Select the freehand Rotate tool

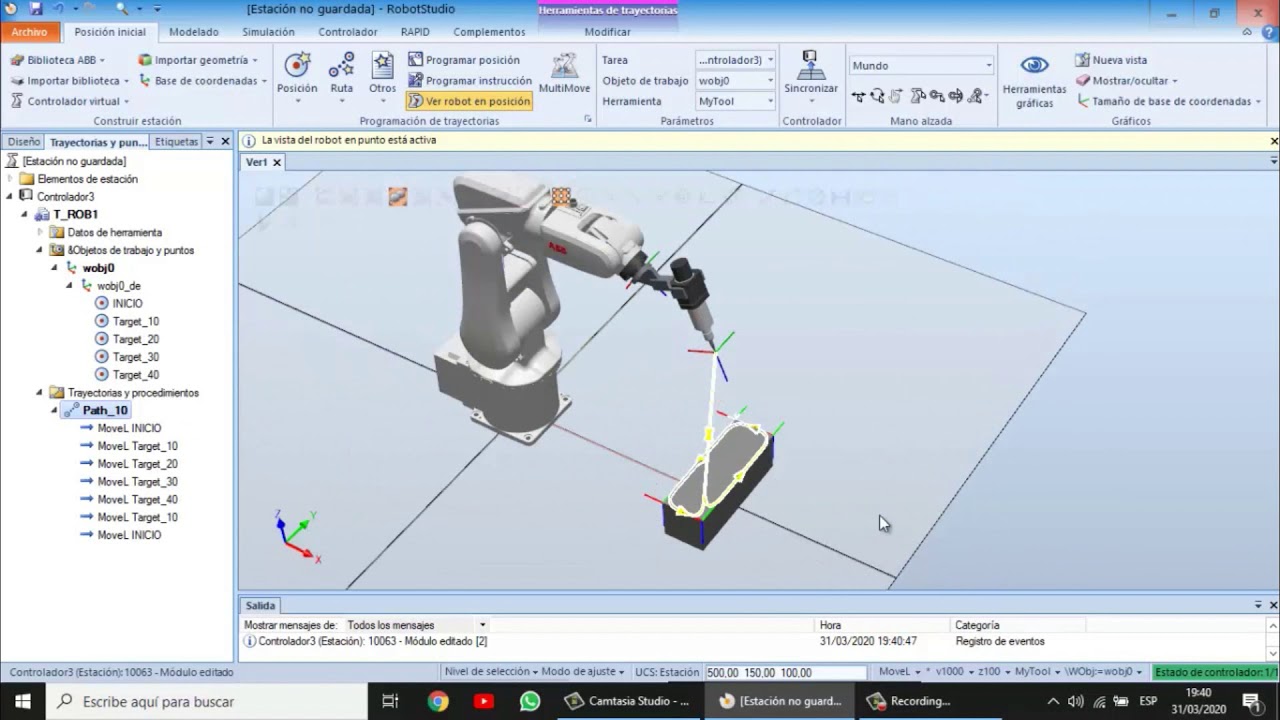click(x=877, y=96)
